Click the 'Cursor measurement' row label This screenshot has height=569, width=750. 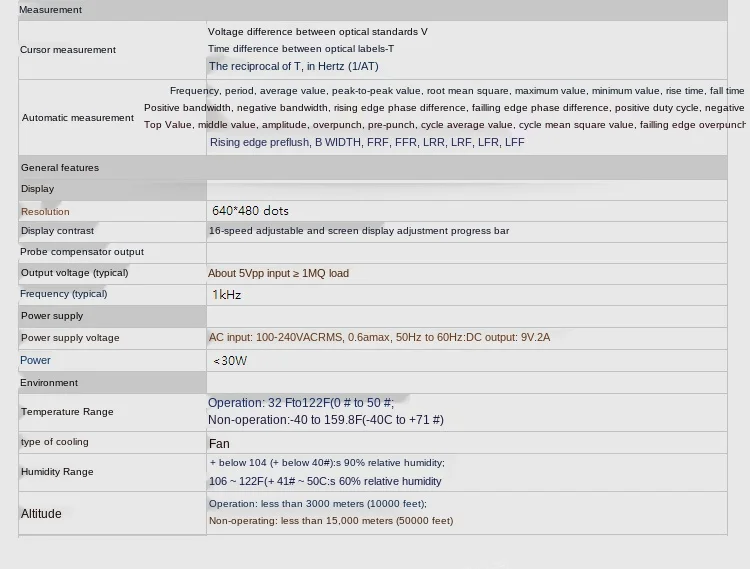pyautogui.click(x=67, y=50)
